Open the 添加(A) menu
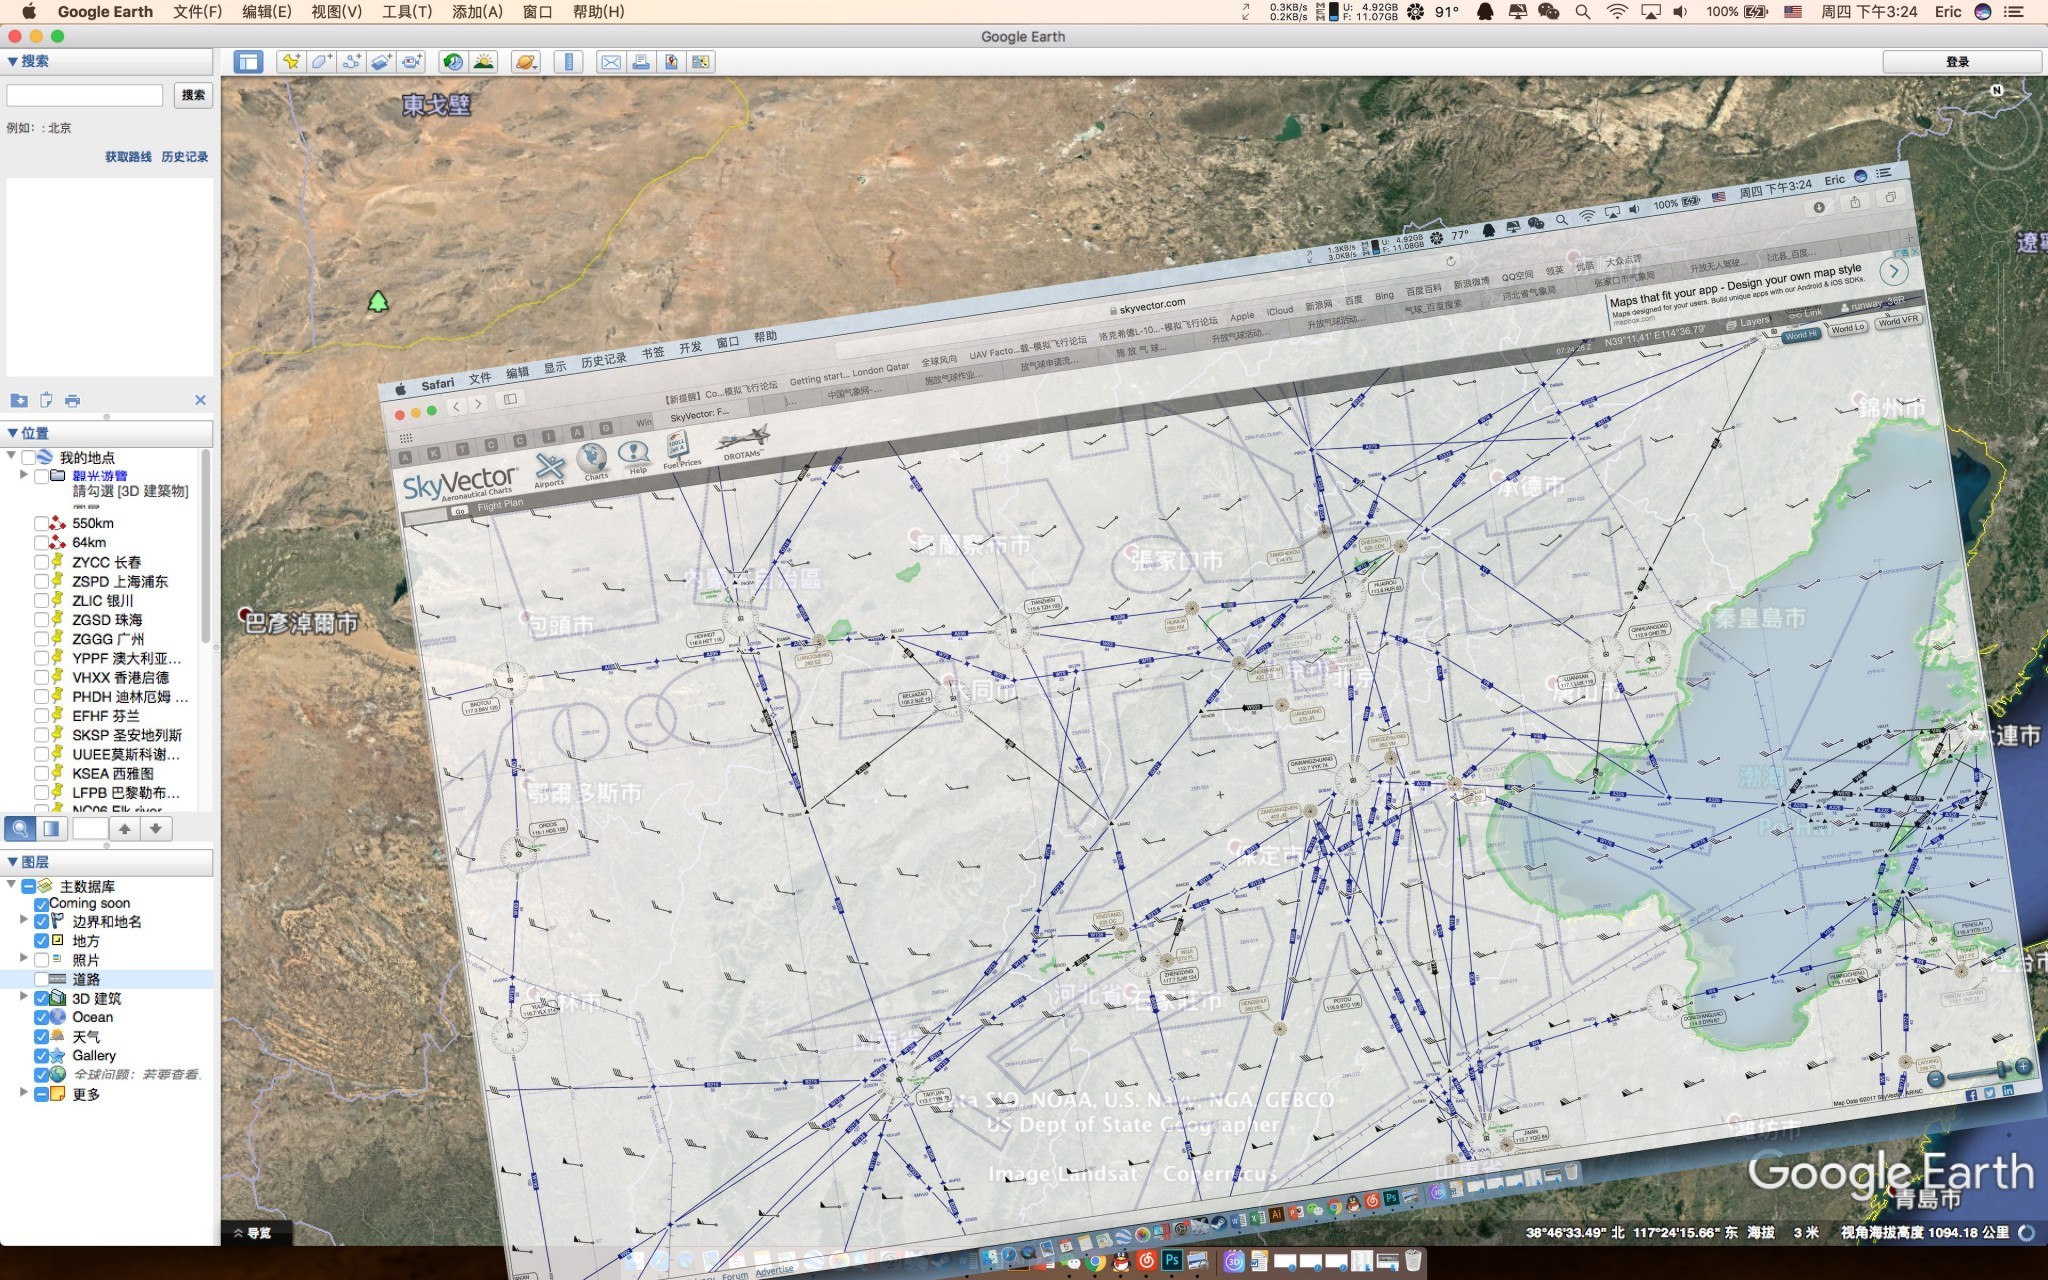Viewport: 2048px width, 1280px height. 478,11
